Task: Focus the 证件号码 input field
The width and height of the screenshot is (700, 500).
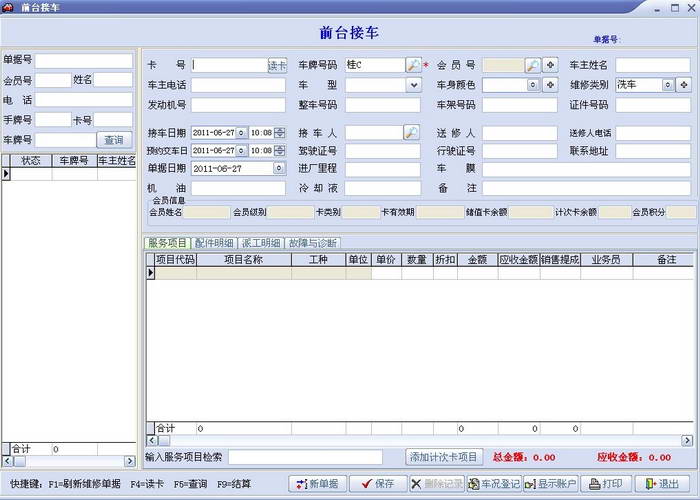Action: tap(653, 105)
